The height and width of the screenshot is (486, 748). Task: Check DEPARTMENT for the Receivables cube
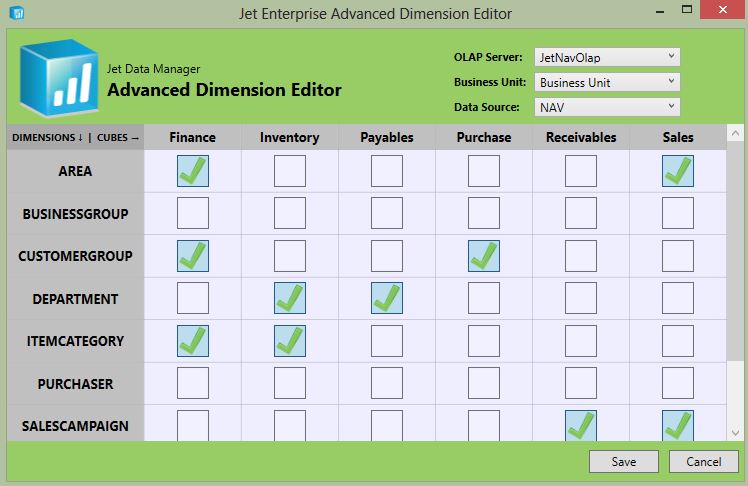581,298
